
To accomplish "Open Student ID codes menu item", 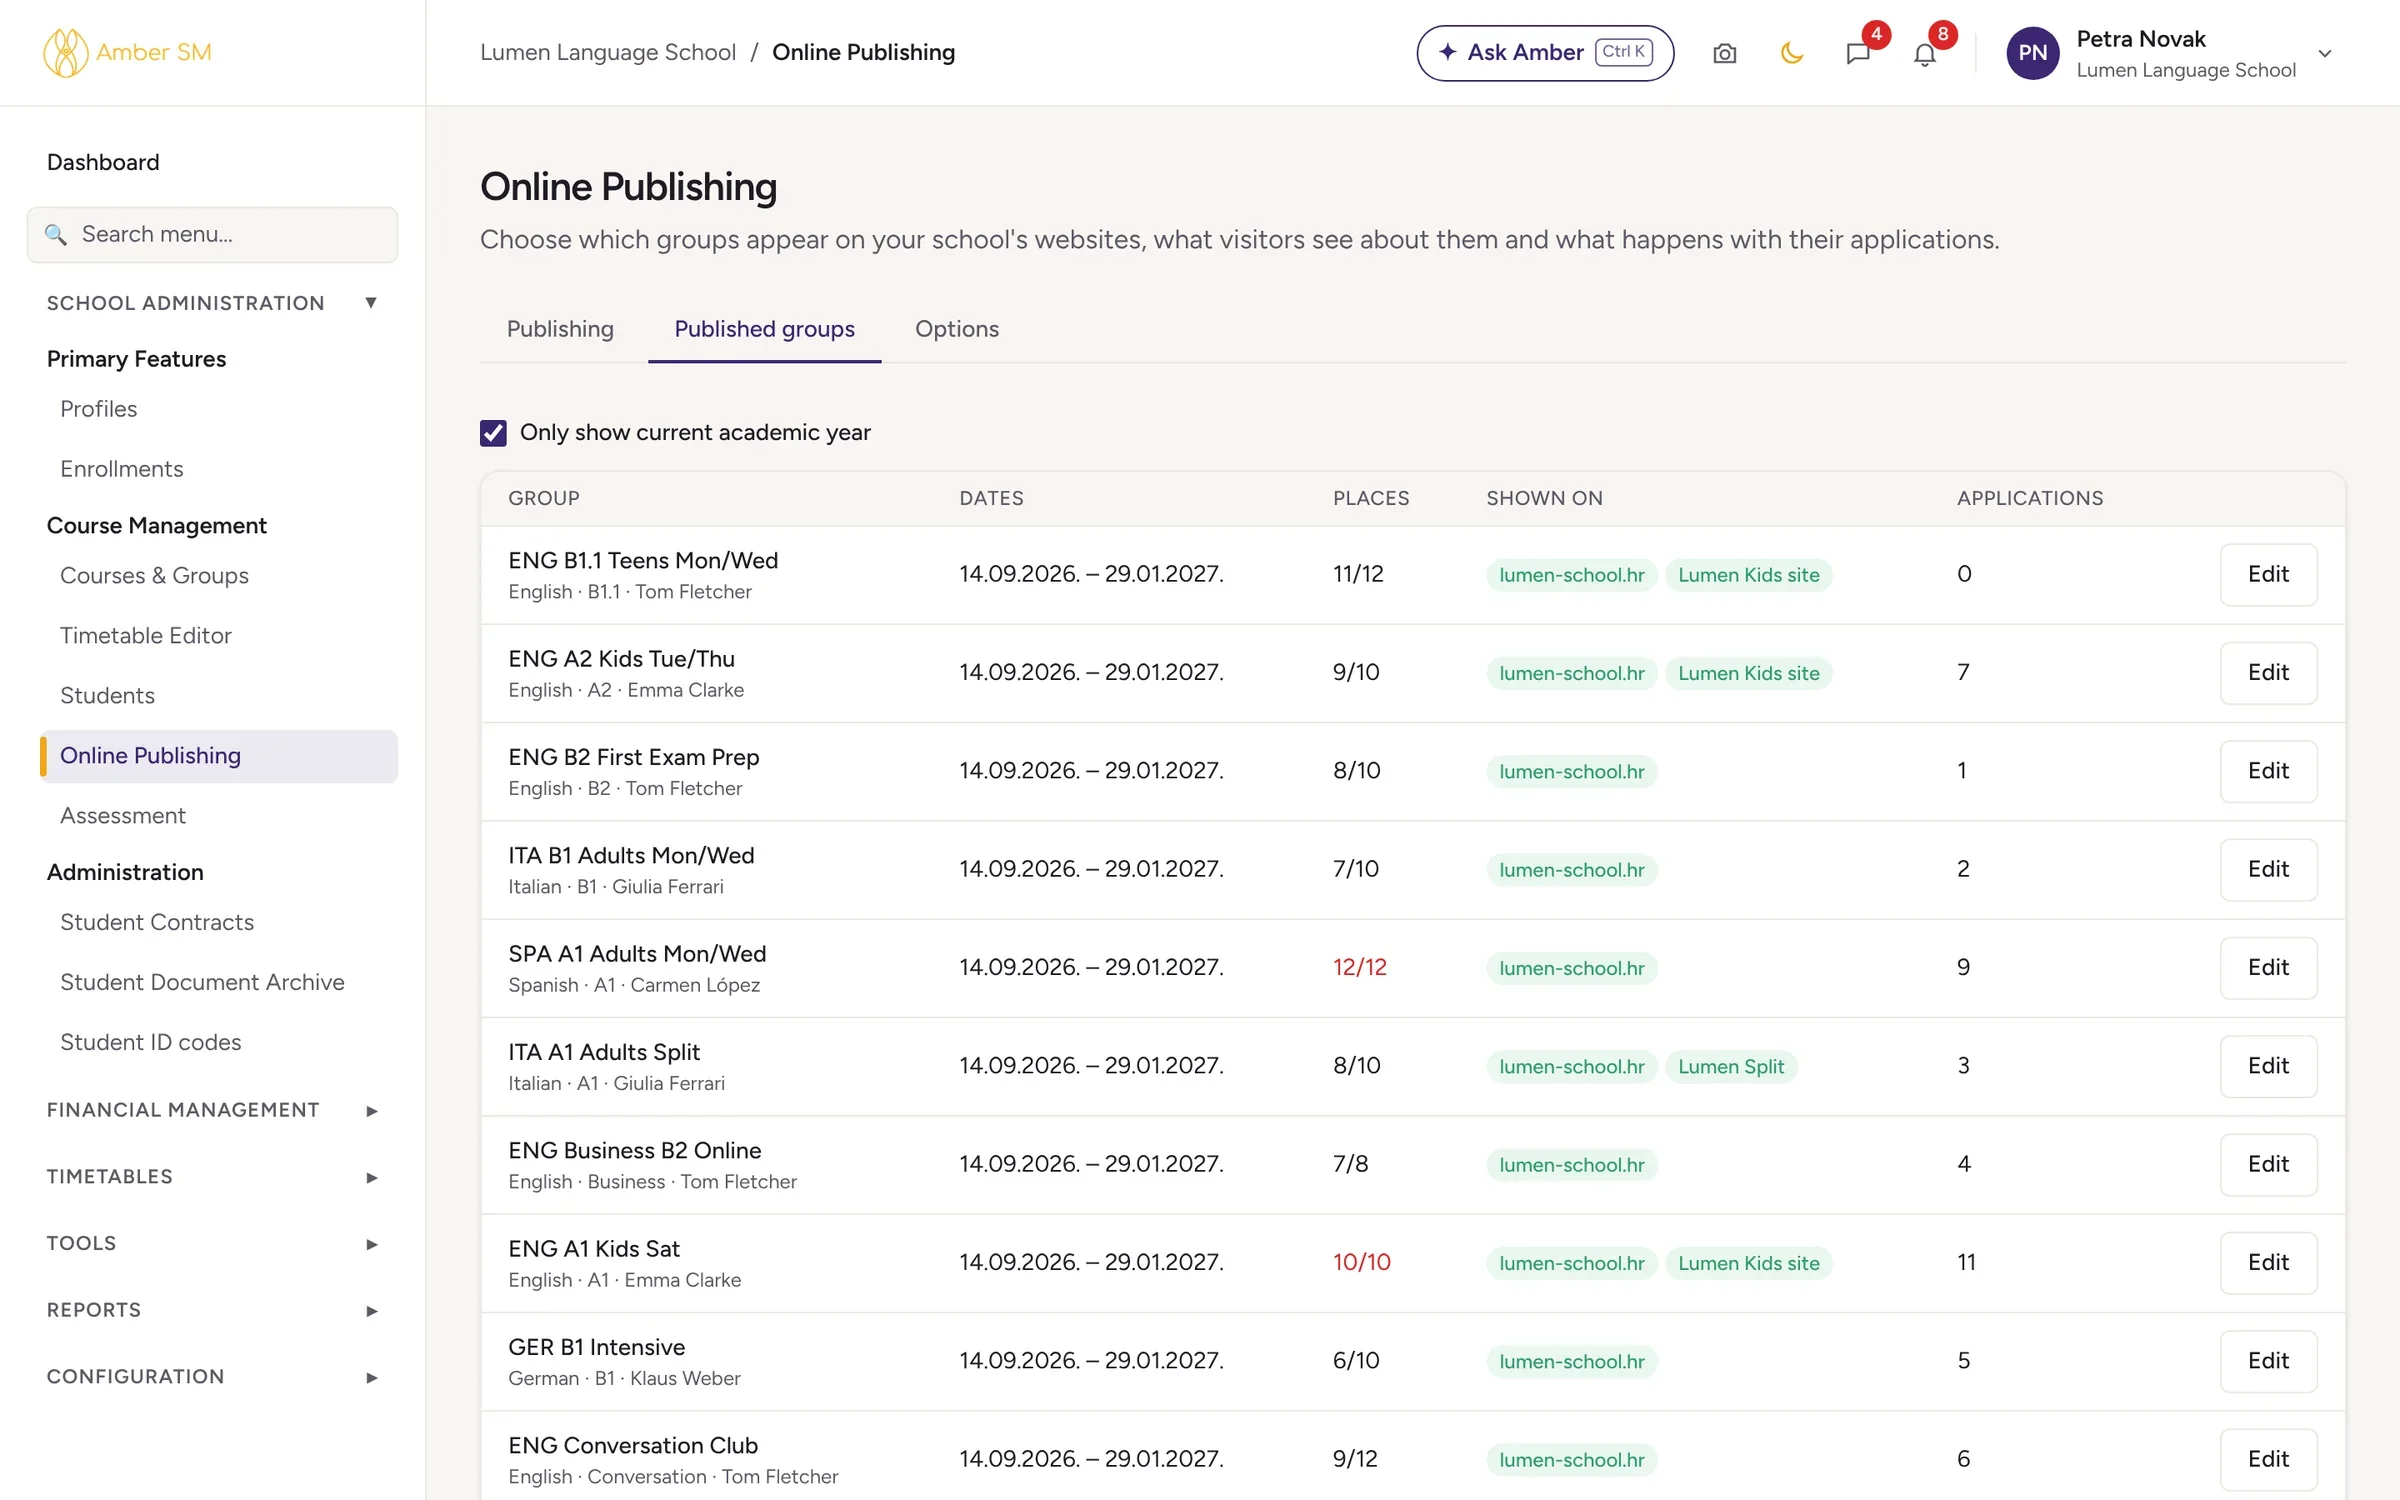I will click(150, 1042).
